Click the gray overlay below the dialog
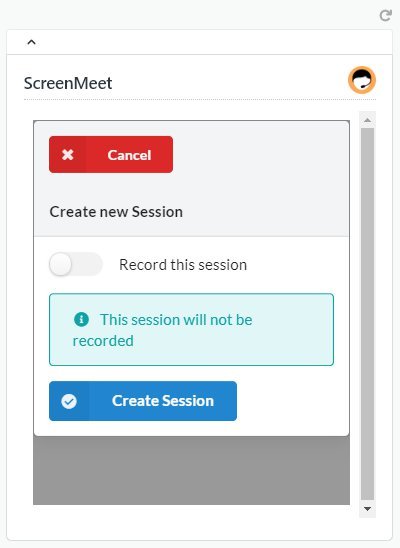Screen dimensions: 400x548 point(191,470)
